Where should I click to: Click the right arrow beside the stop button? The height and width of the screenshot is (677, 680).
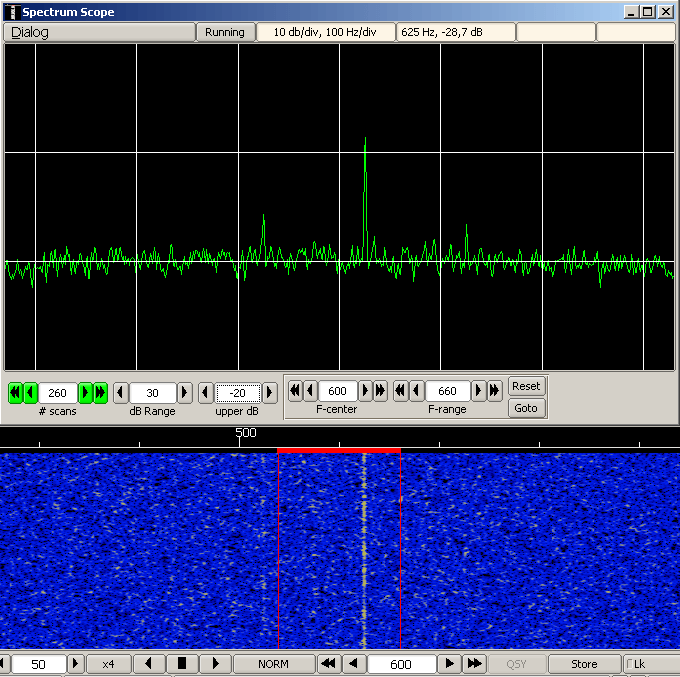click(x=216, y=664)
